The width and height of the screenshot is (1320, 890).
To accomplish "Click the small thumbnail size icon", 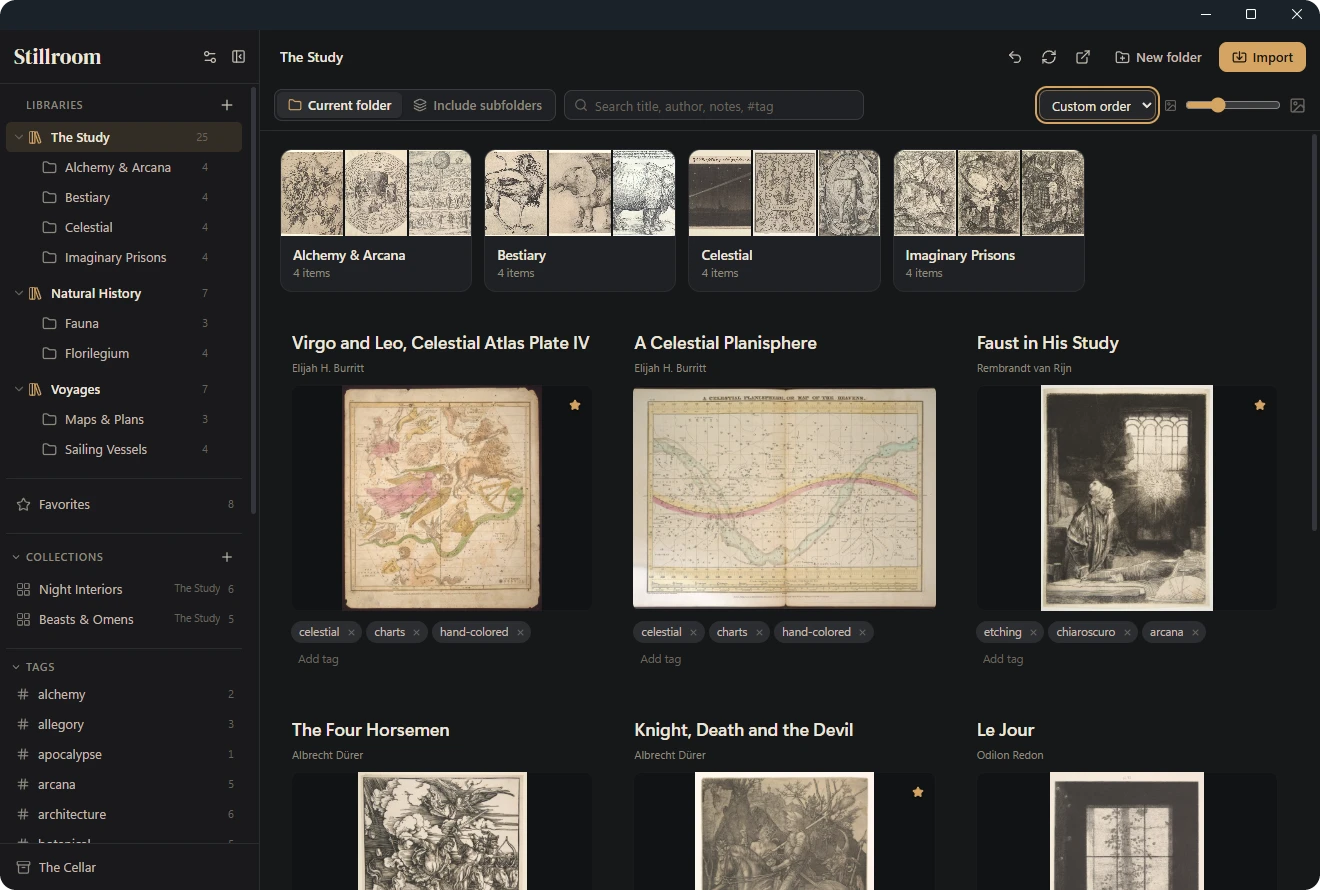I will pyautogui.click(x=1170, y=105).
